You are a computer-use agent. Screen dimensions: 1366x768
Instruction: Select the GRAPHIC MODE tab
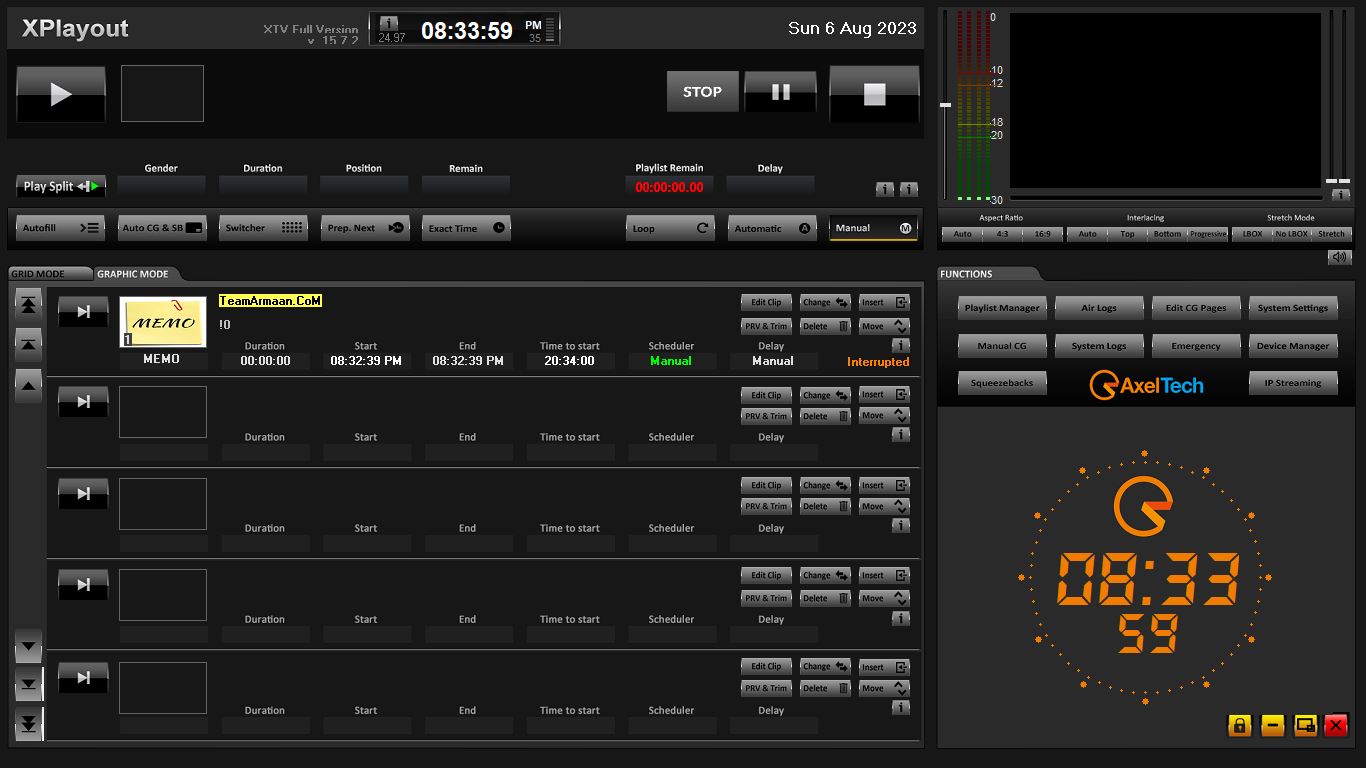tap(133, 274)
